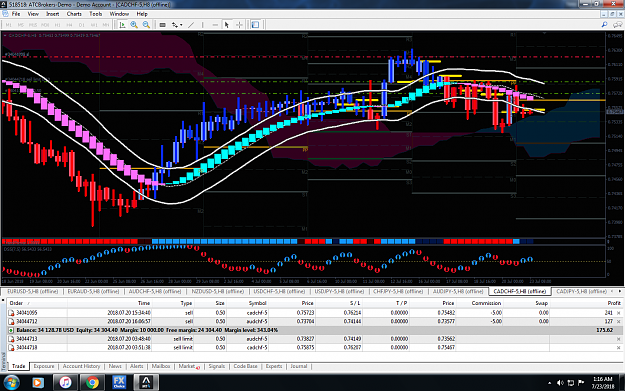Select pending order 34044718 row

[x=315, y=348]
